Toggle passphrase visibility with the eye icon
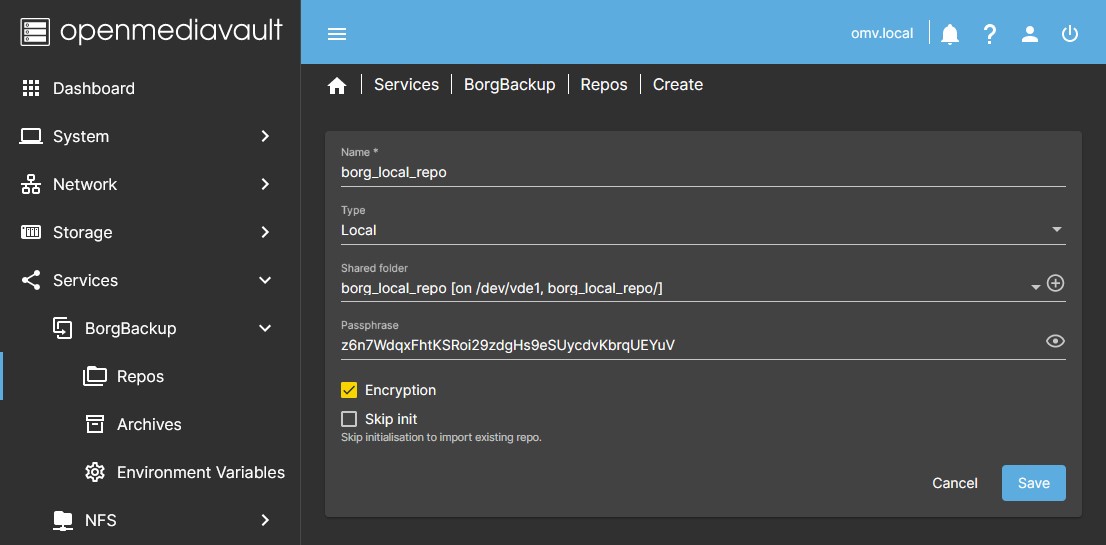This screenshot has width=1106, height=545. pos(1055,342)
